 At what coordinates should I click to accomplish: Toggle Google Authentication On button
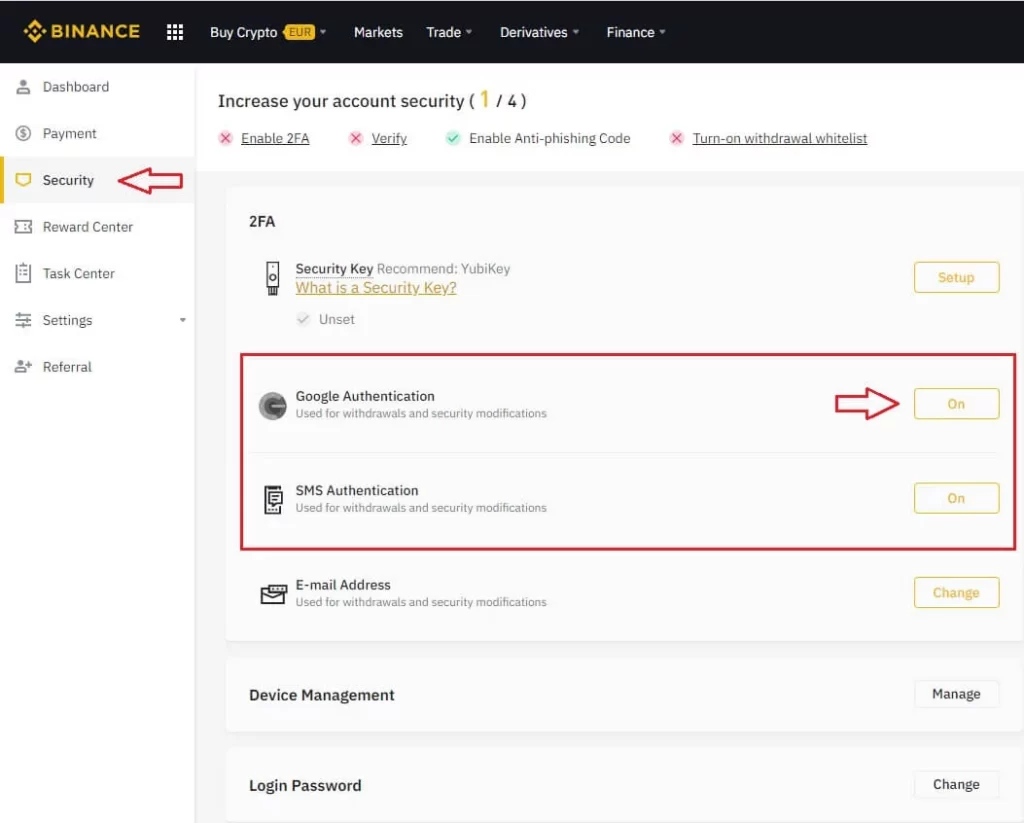[956, 404]
